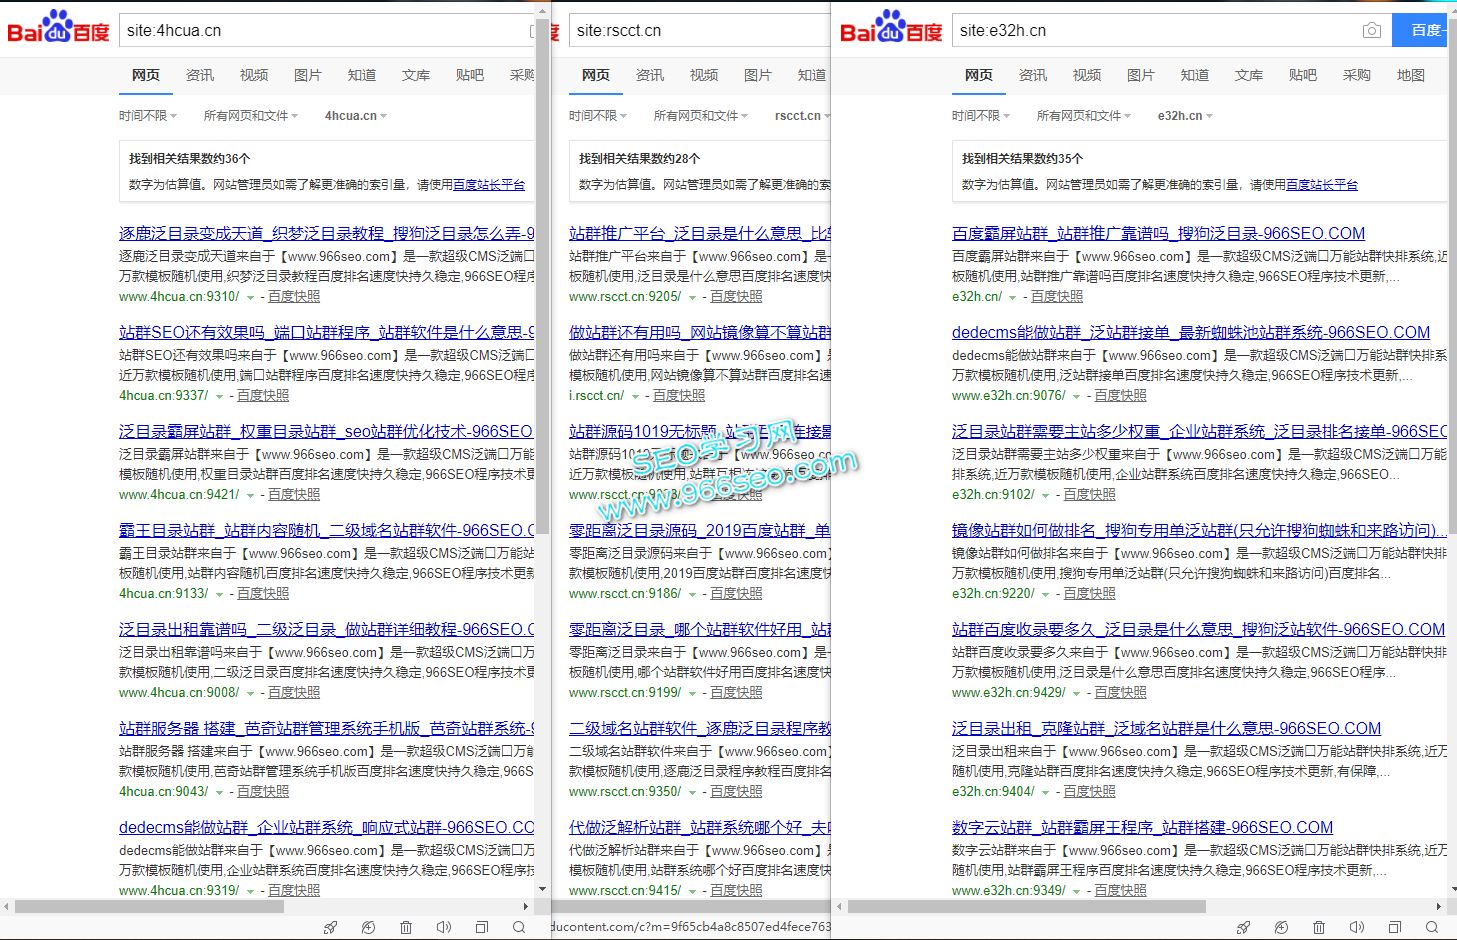Open 采购 tab in e32h.cn window

point(1357,75)
